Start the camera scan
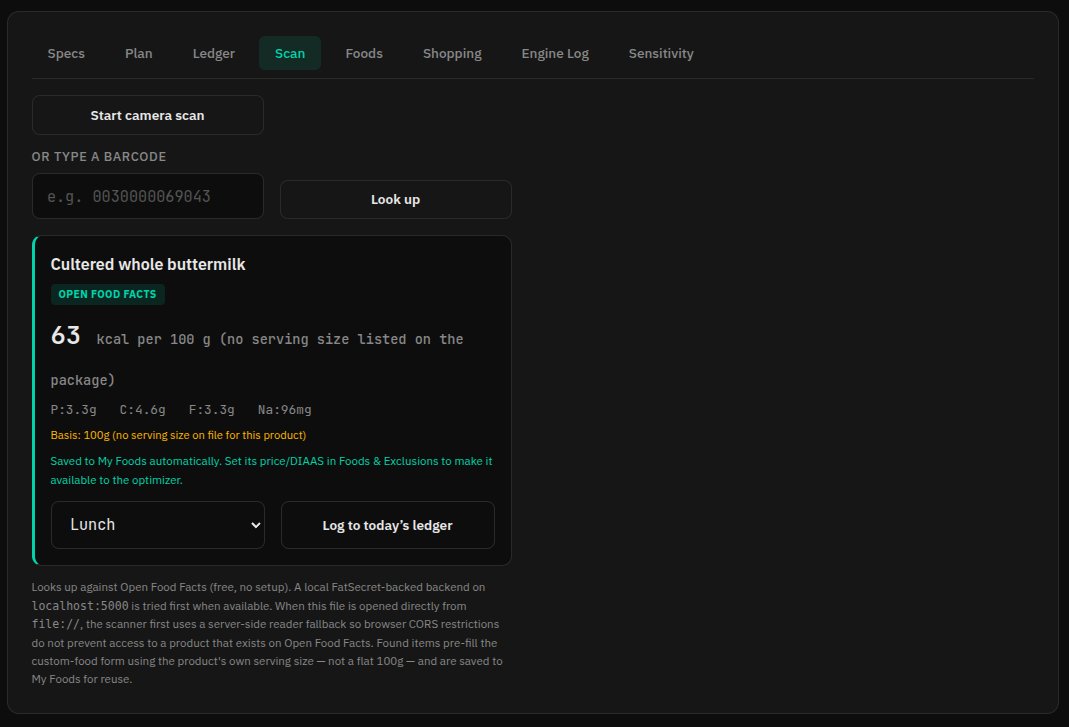This screenshot has width=1069, height=727. pos(147,115)
